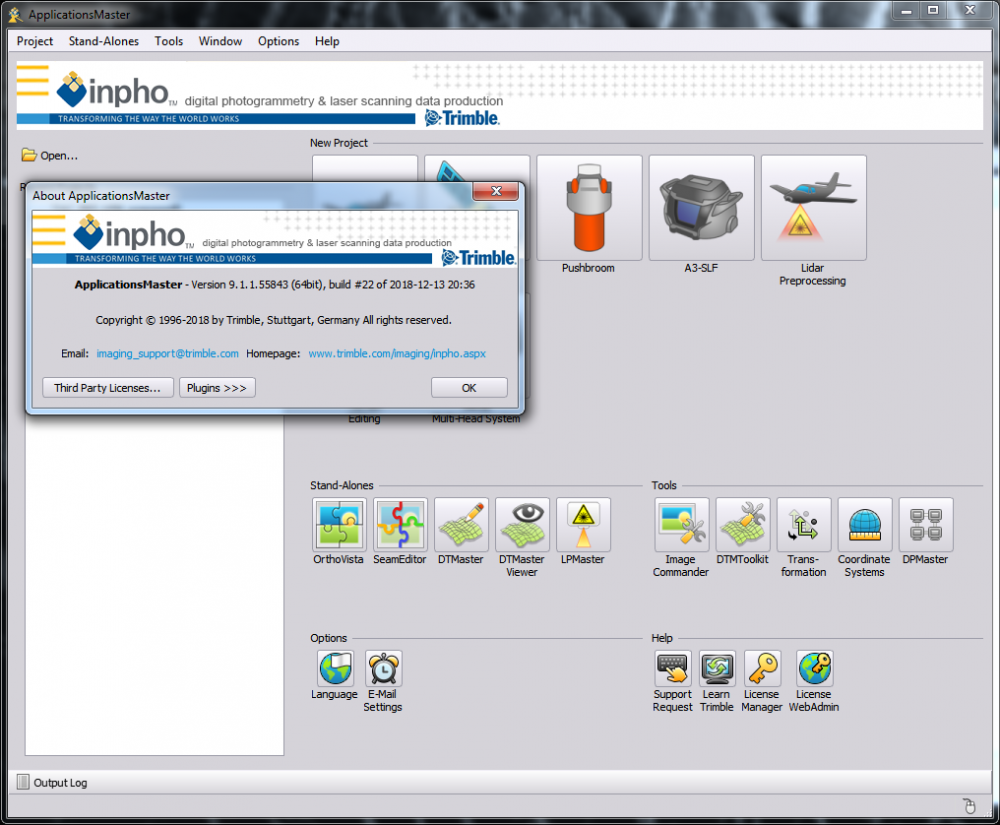Open SeamEditor
Viewport: 1000px width, 825px height.
pyautogui.click(x=400, y=524)
